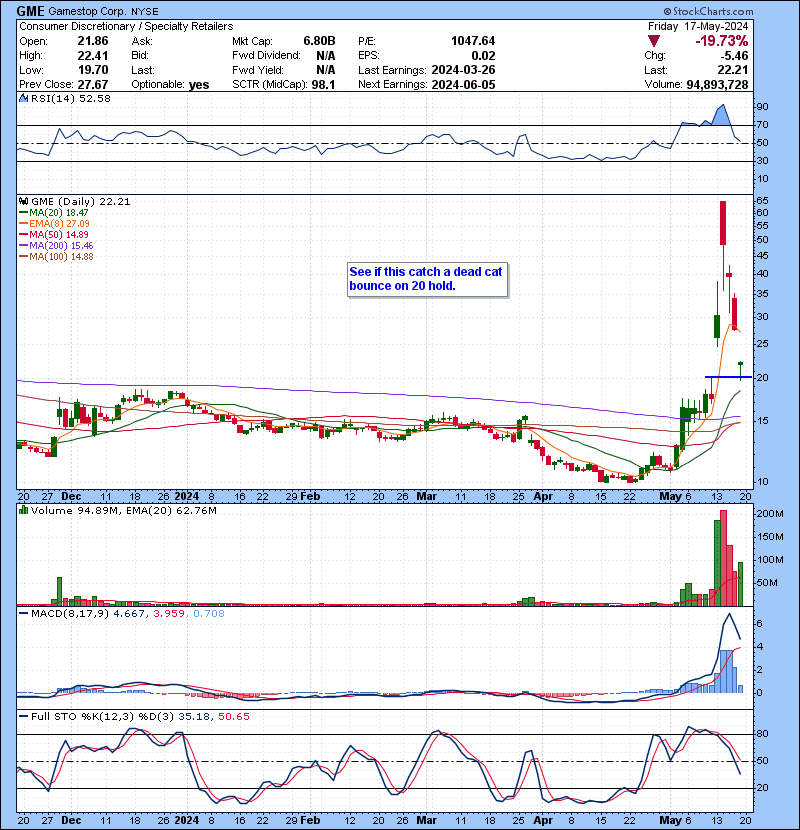The height and width of the screenshot is (830, 800).
Task: Click the blue horizontal support line at 20
Action: [728, 377]
